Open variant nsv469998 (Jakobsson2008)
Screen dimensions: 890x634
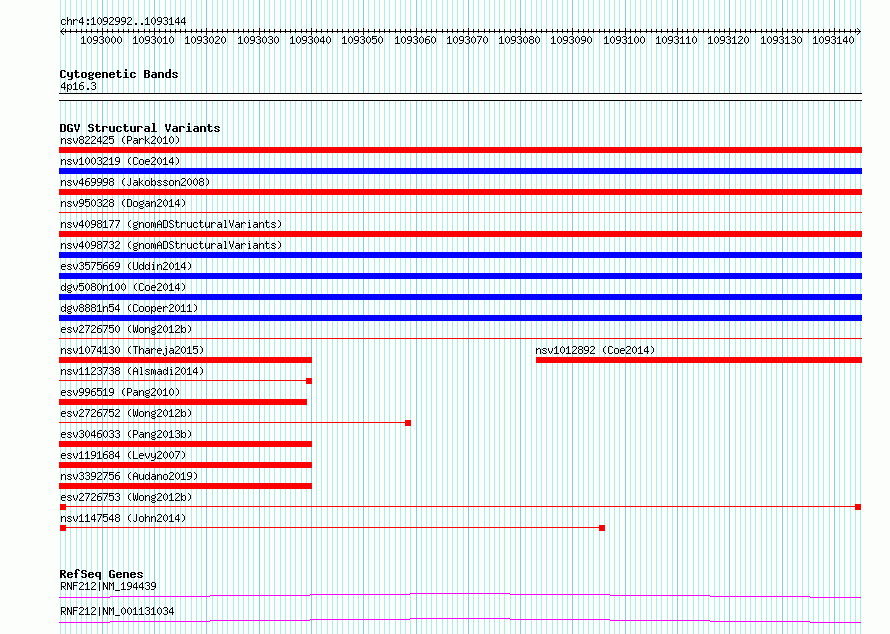coord(135,182)
